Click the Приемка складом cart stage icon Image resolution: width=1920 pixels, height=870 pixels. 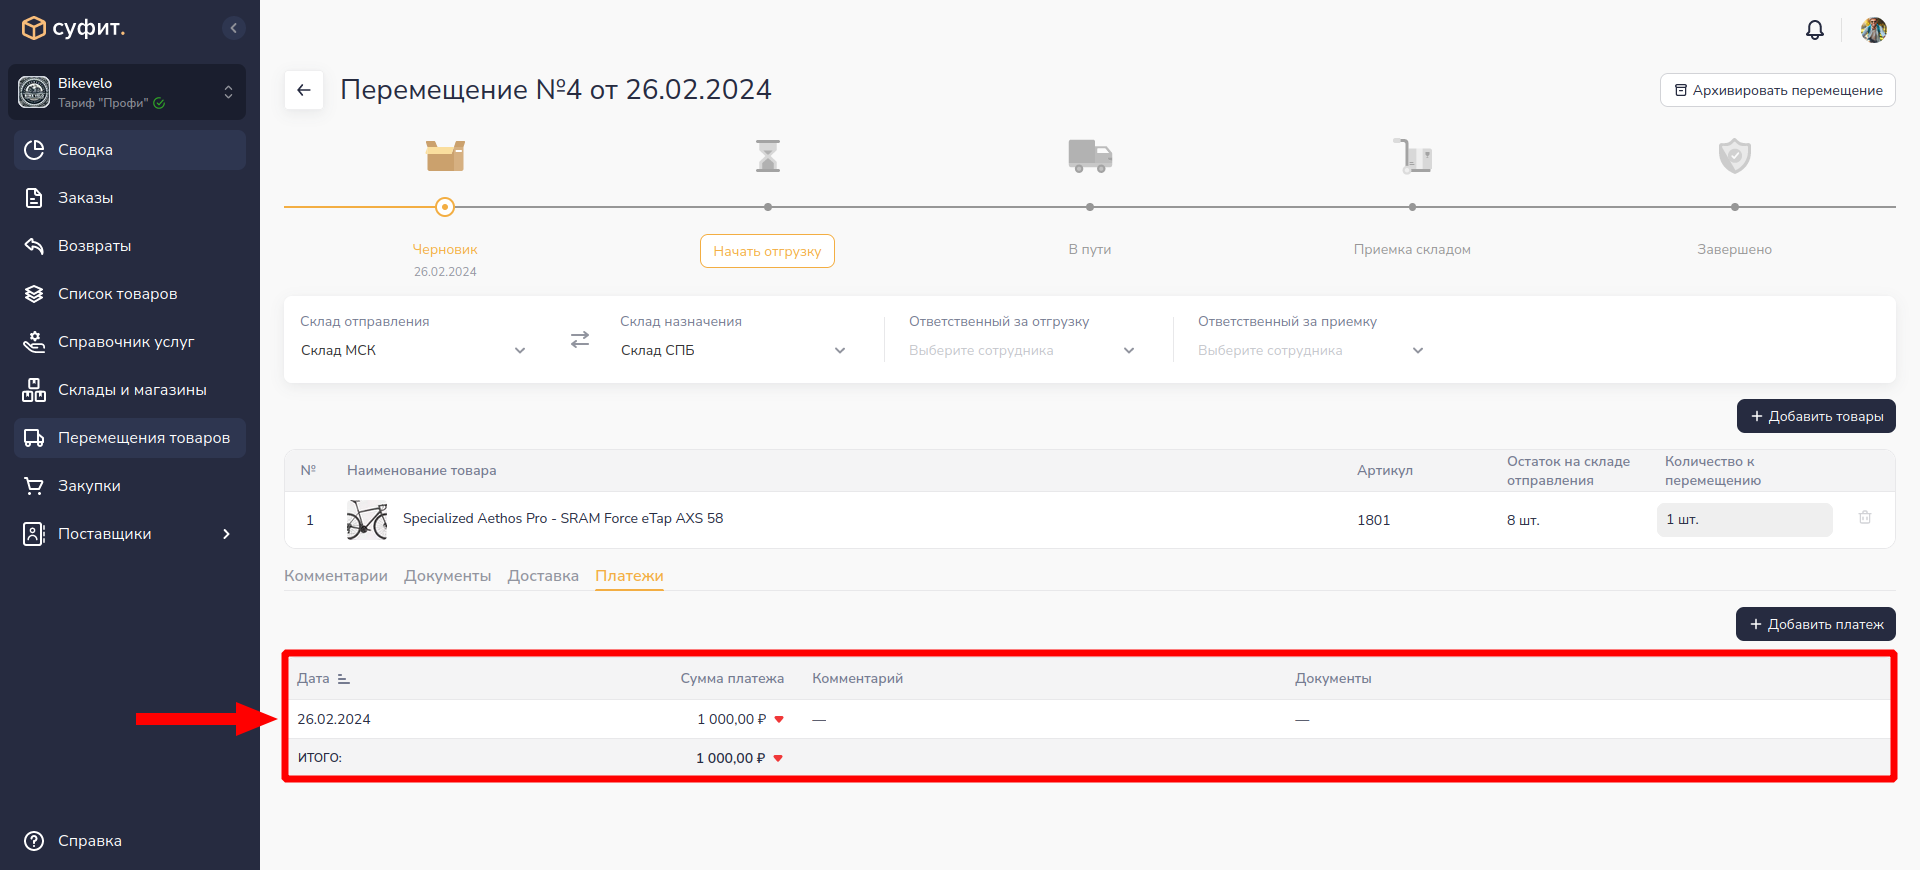[1413, 156]
